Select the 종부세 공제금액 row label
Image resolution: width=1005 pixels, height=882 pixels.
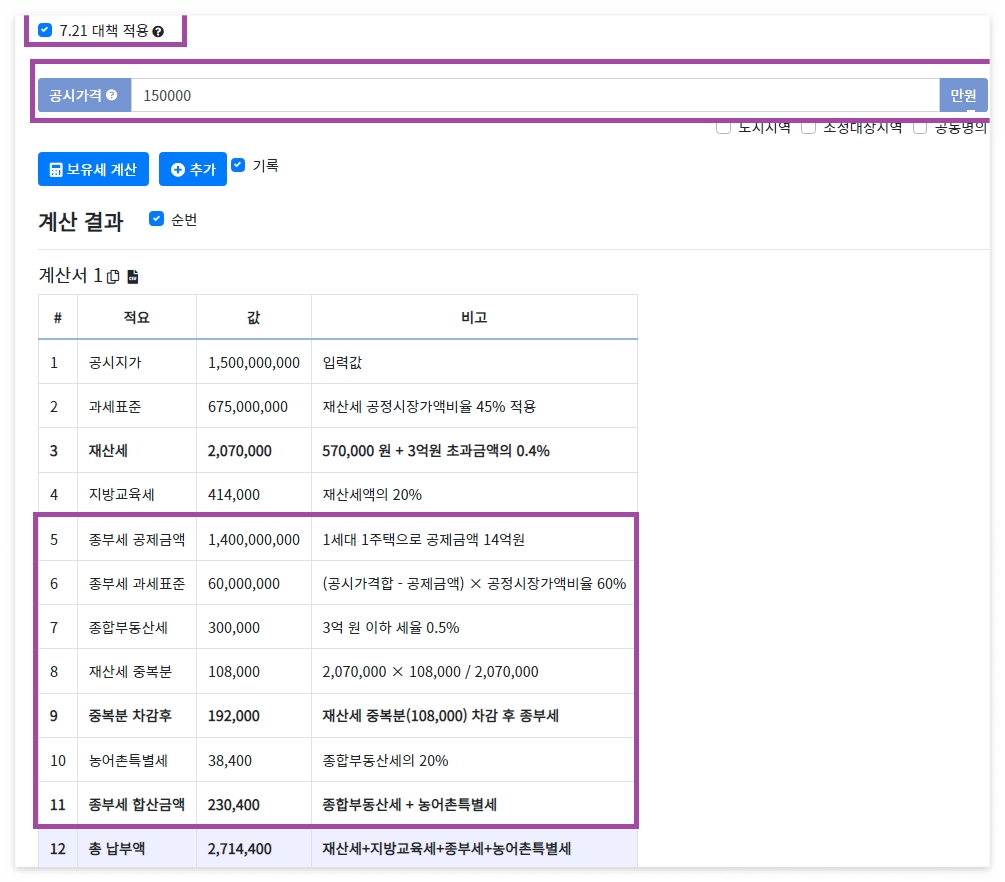[x=137, y=540]
